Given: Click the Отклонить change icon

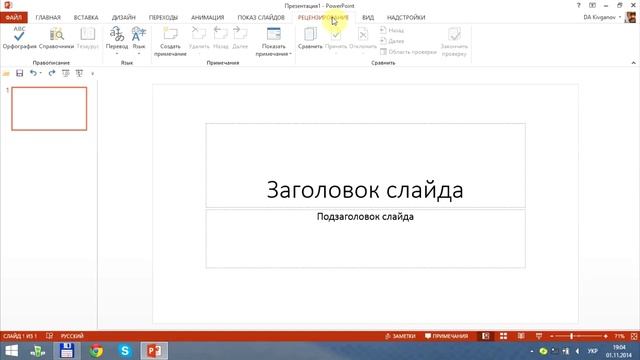Looking at the screenshot, I should (x=363, y=34).
